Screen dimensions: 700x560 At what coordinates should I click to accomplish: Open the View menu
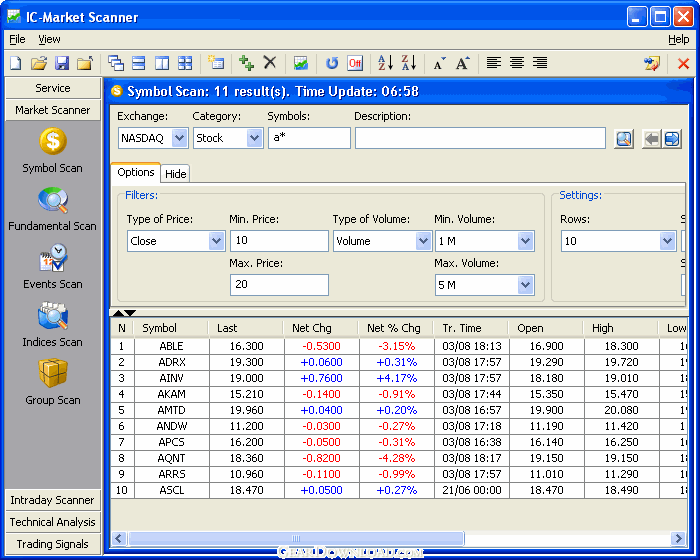(x=49, y=39)
